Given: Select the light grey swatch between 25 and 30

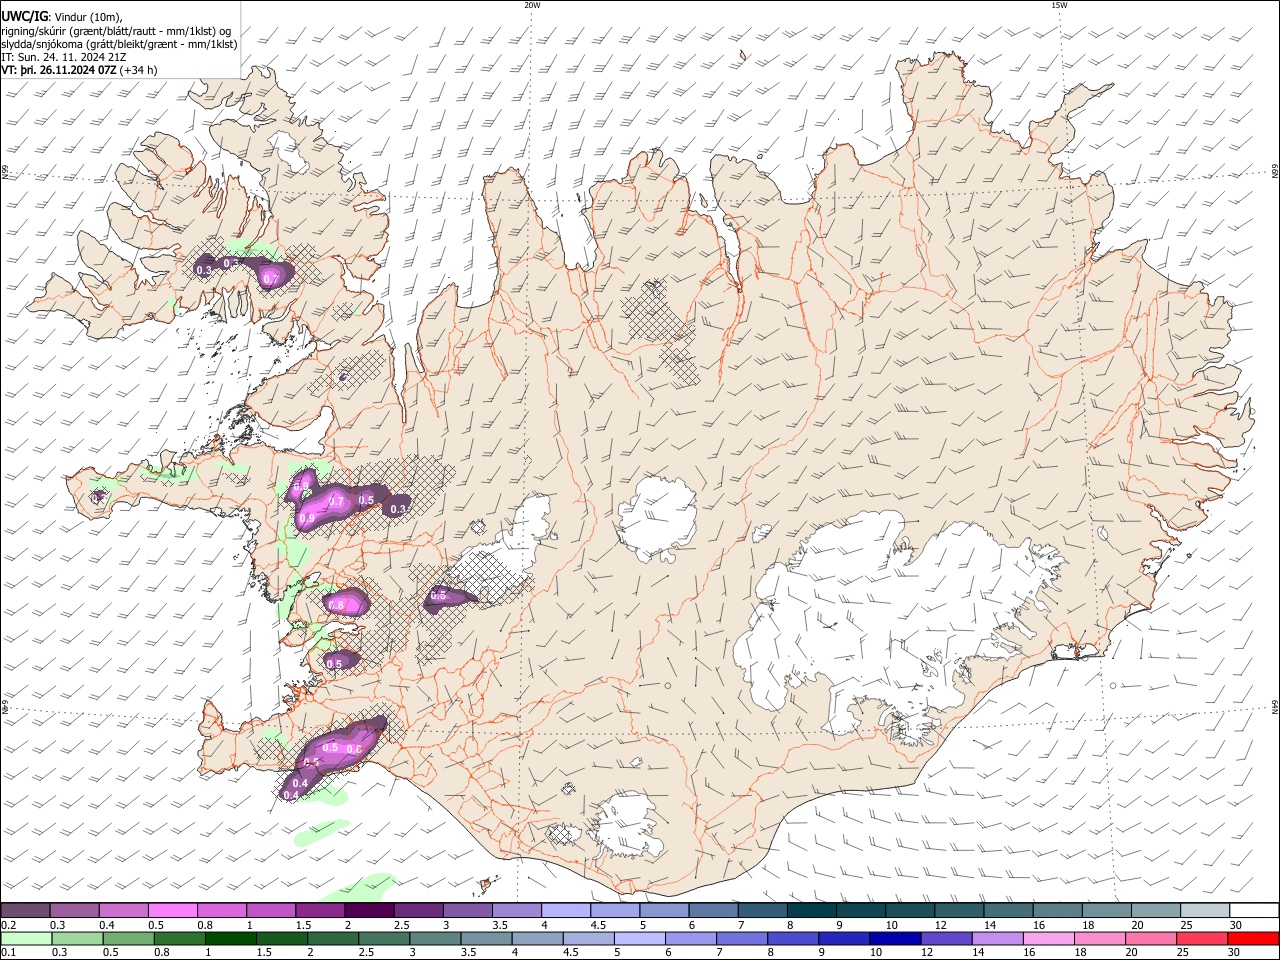Looking at the screenshot, I should (x=1205, y=910).
